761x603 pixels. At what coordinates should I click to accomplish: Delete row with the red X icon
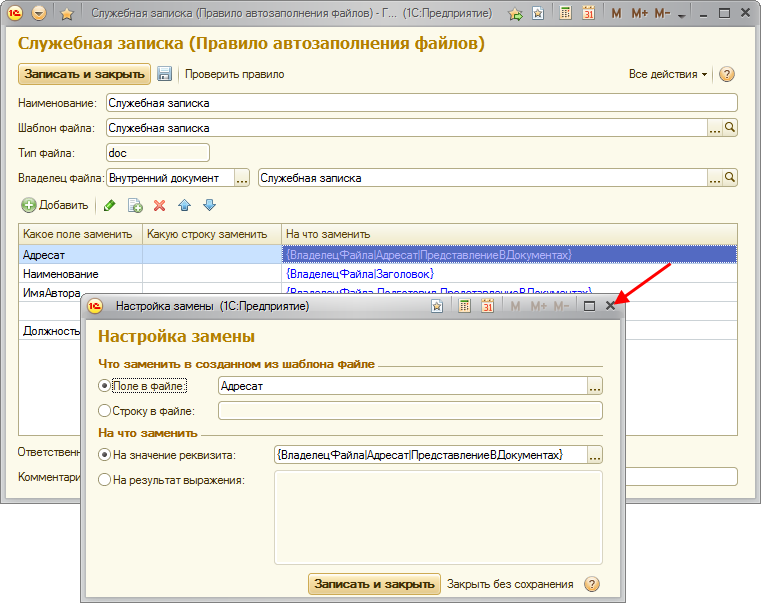coord(160,205)
